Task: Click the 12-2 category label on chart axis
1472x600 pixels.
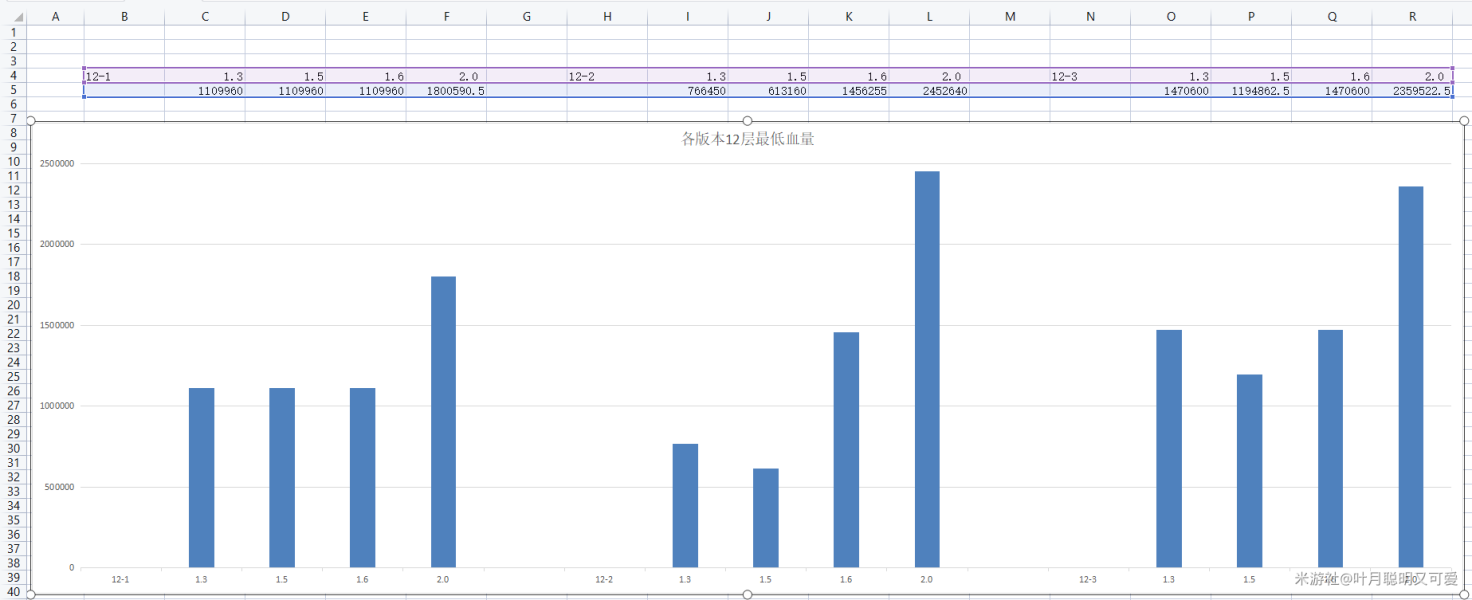Action: point(604,579)
